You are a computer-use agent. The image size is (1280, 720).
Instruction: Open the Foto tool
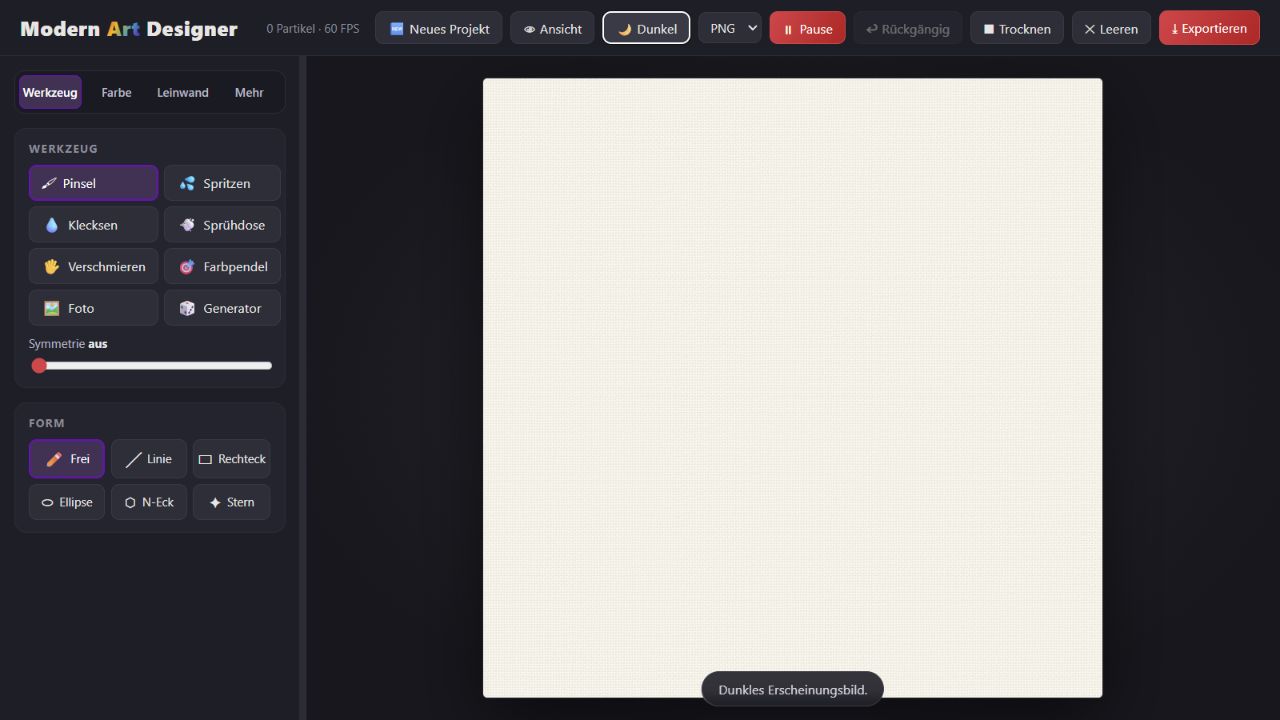(x=93, y=308)
